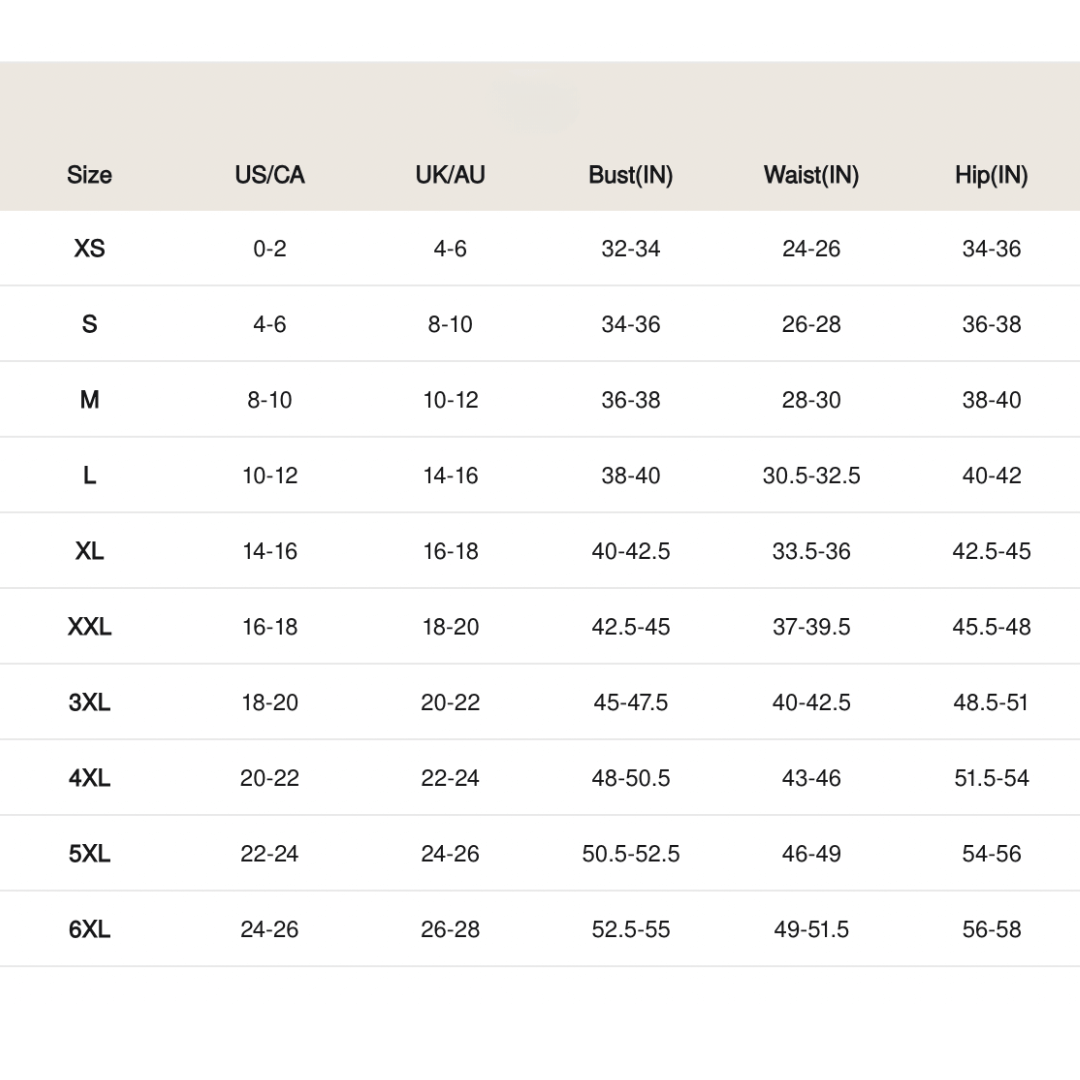Viewport: 1080px width, 1080px height.
Task: Click the UK/AU column header
Action: [x=450, y=175]
